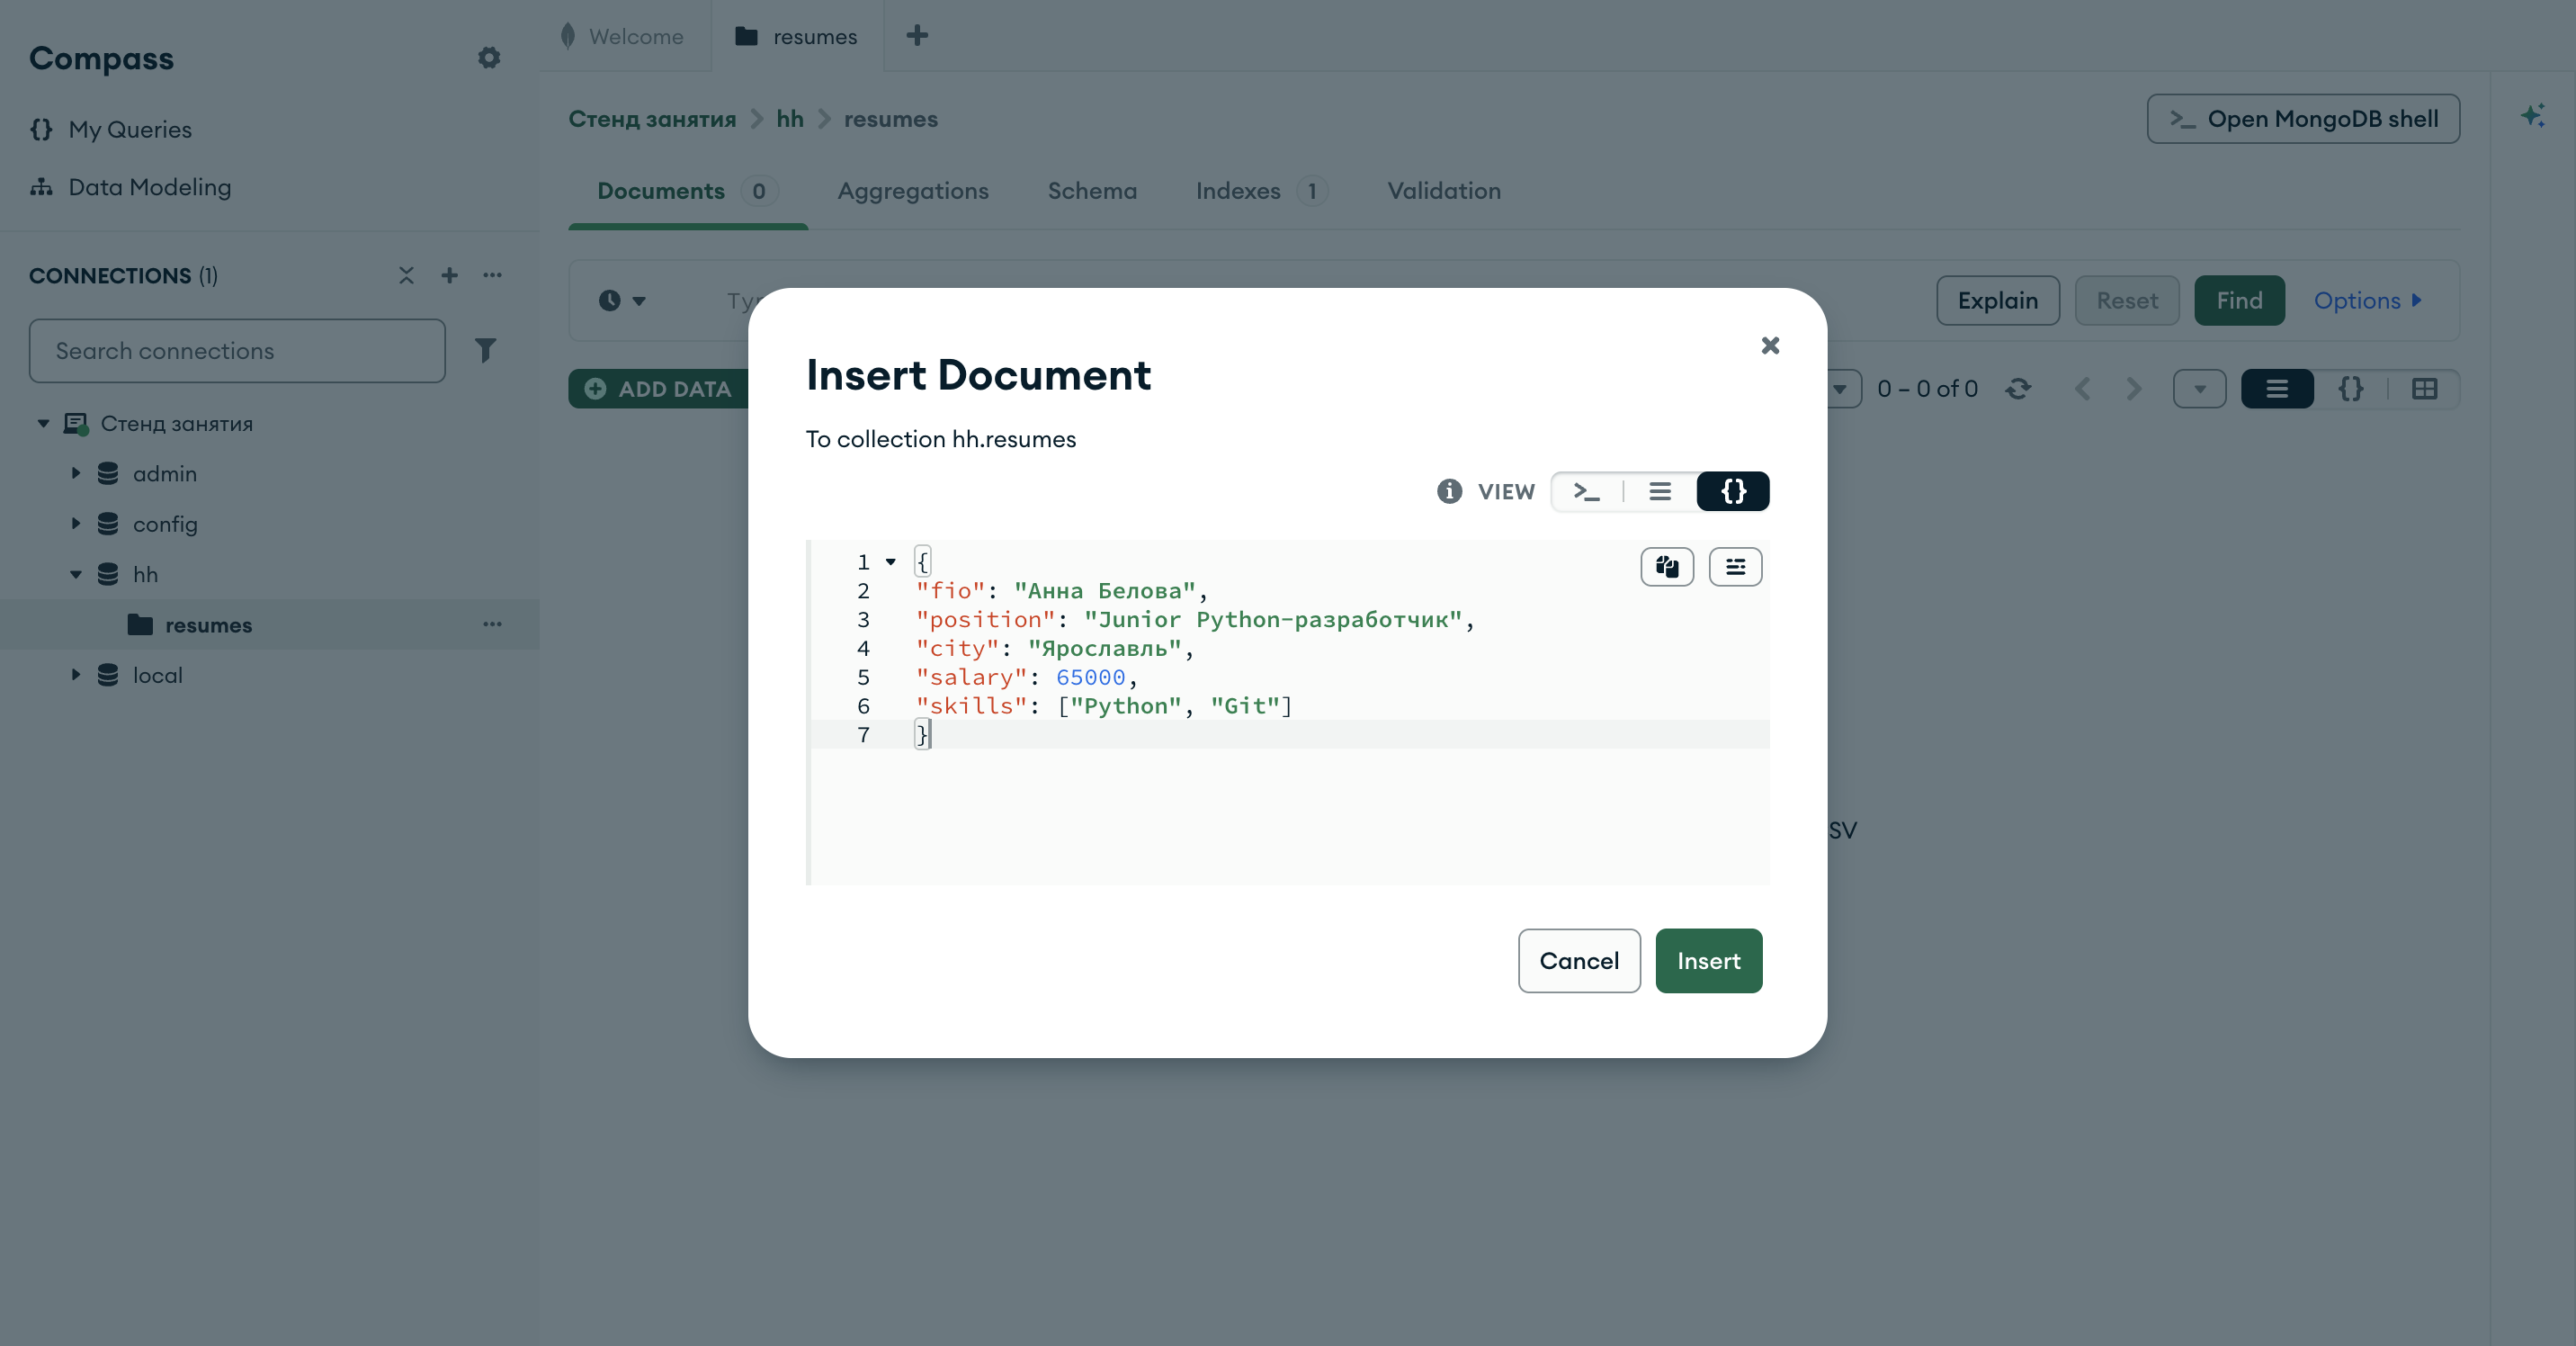This screenshot has height=1346, width=2576.
Task: Click Стенд занятия breadcrumb link
Action: click(x=652, y=119)
